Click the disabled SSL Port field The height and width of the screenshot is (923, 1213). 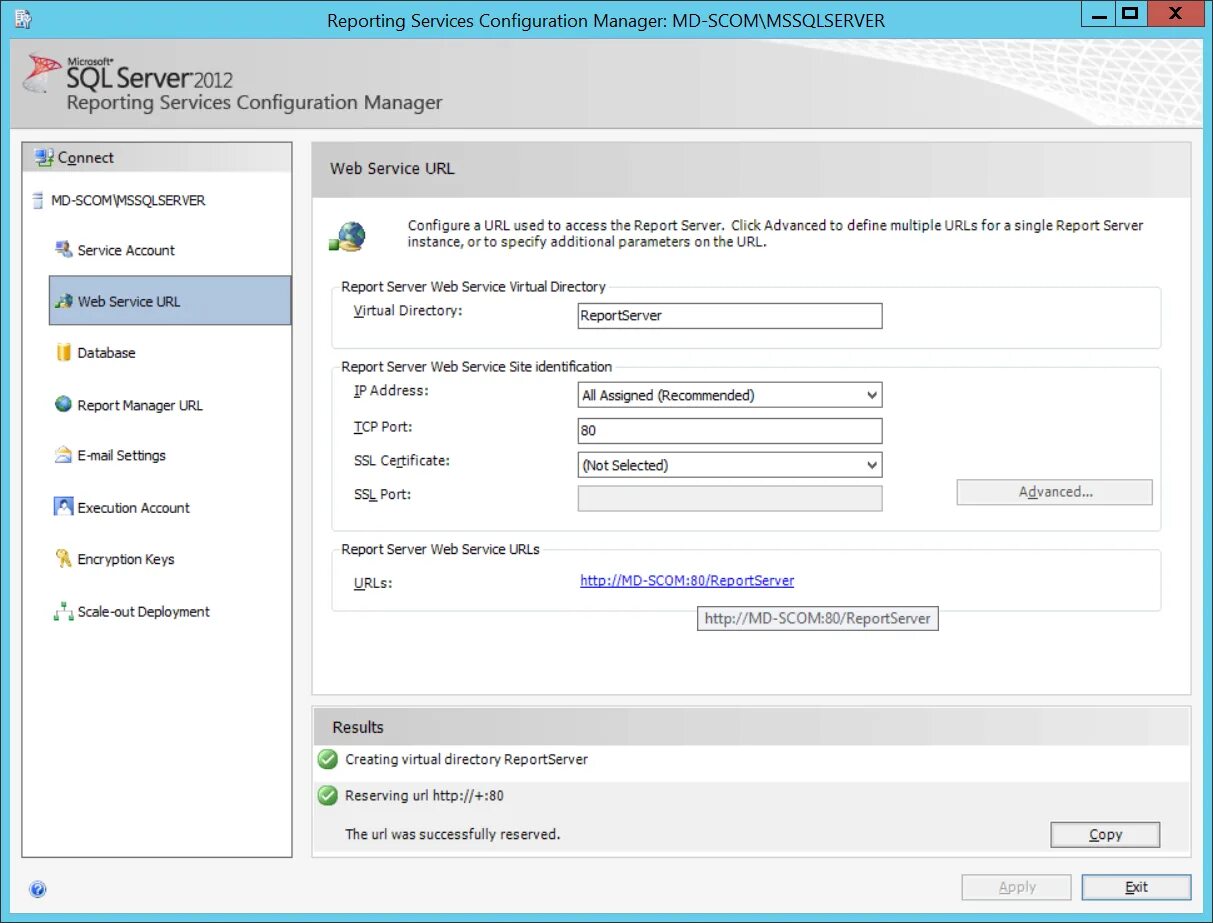730,498
